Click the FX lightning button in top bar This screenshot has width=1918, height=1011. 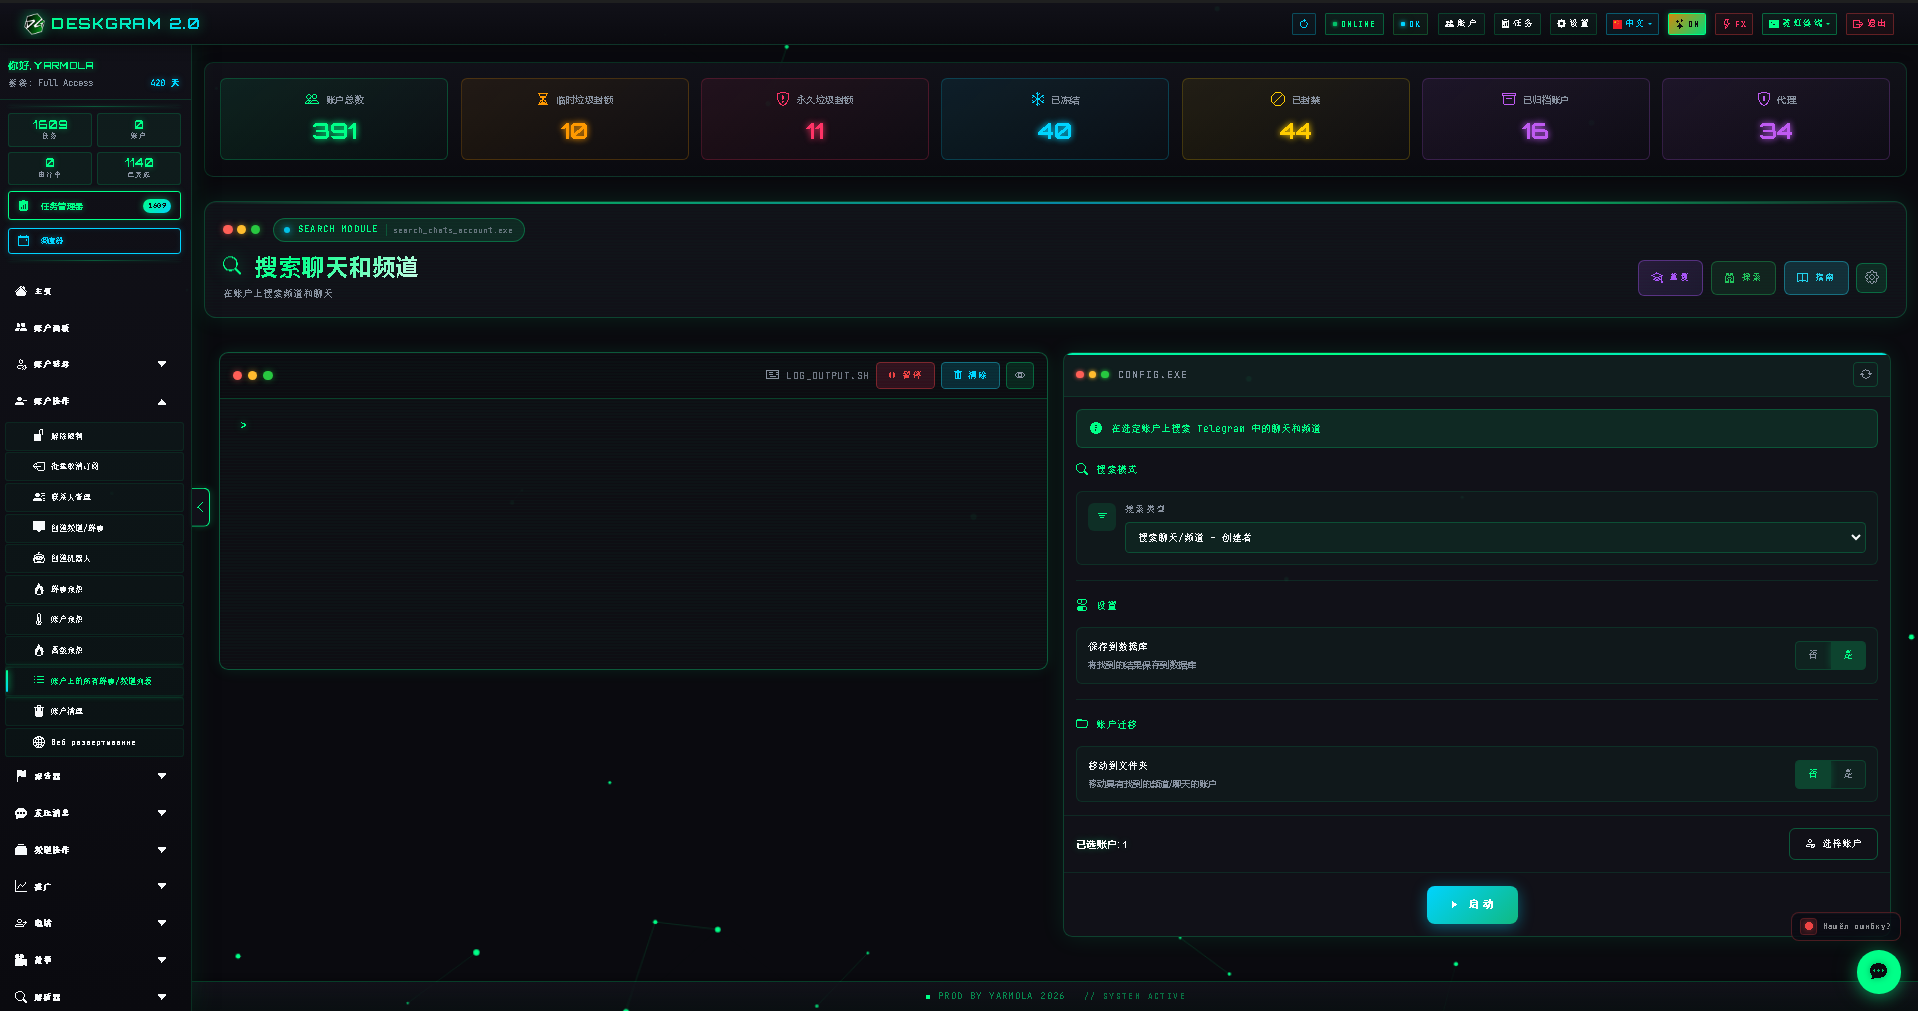point(1733,24)
